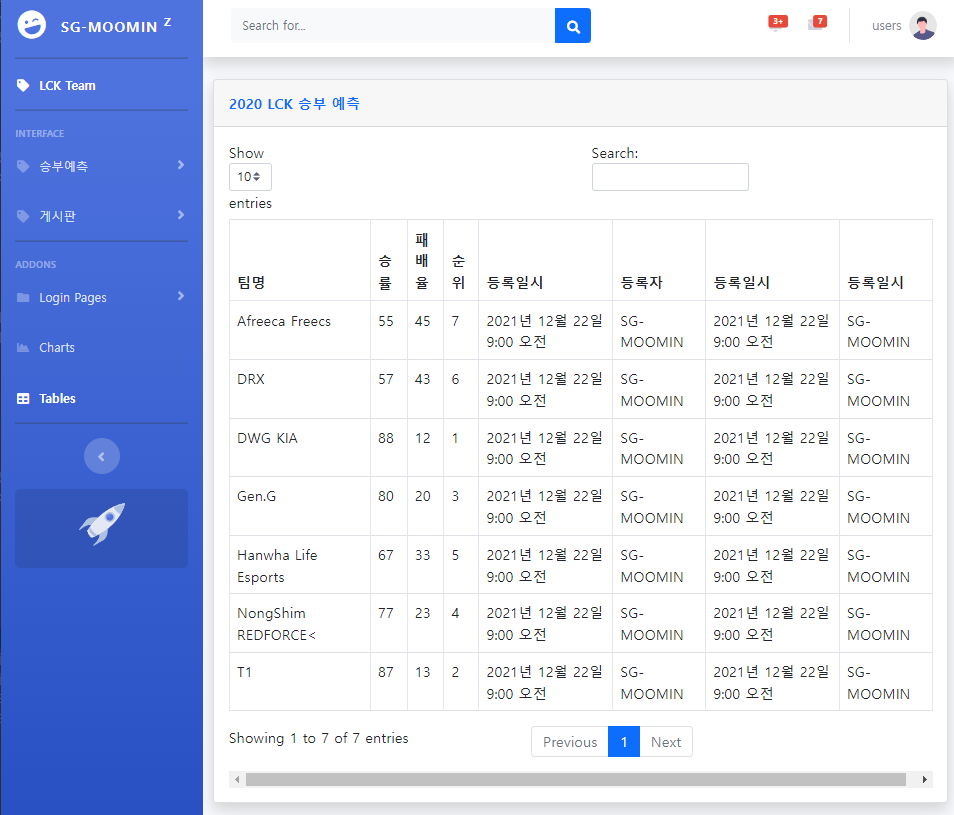Select the Afreeca Freecs team cell
The width and height of the screenshot is (954, 815).
(x=300, y=330)
